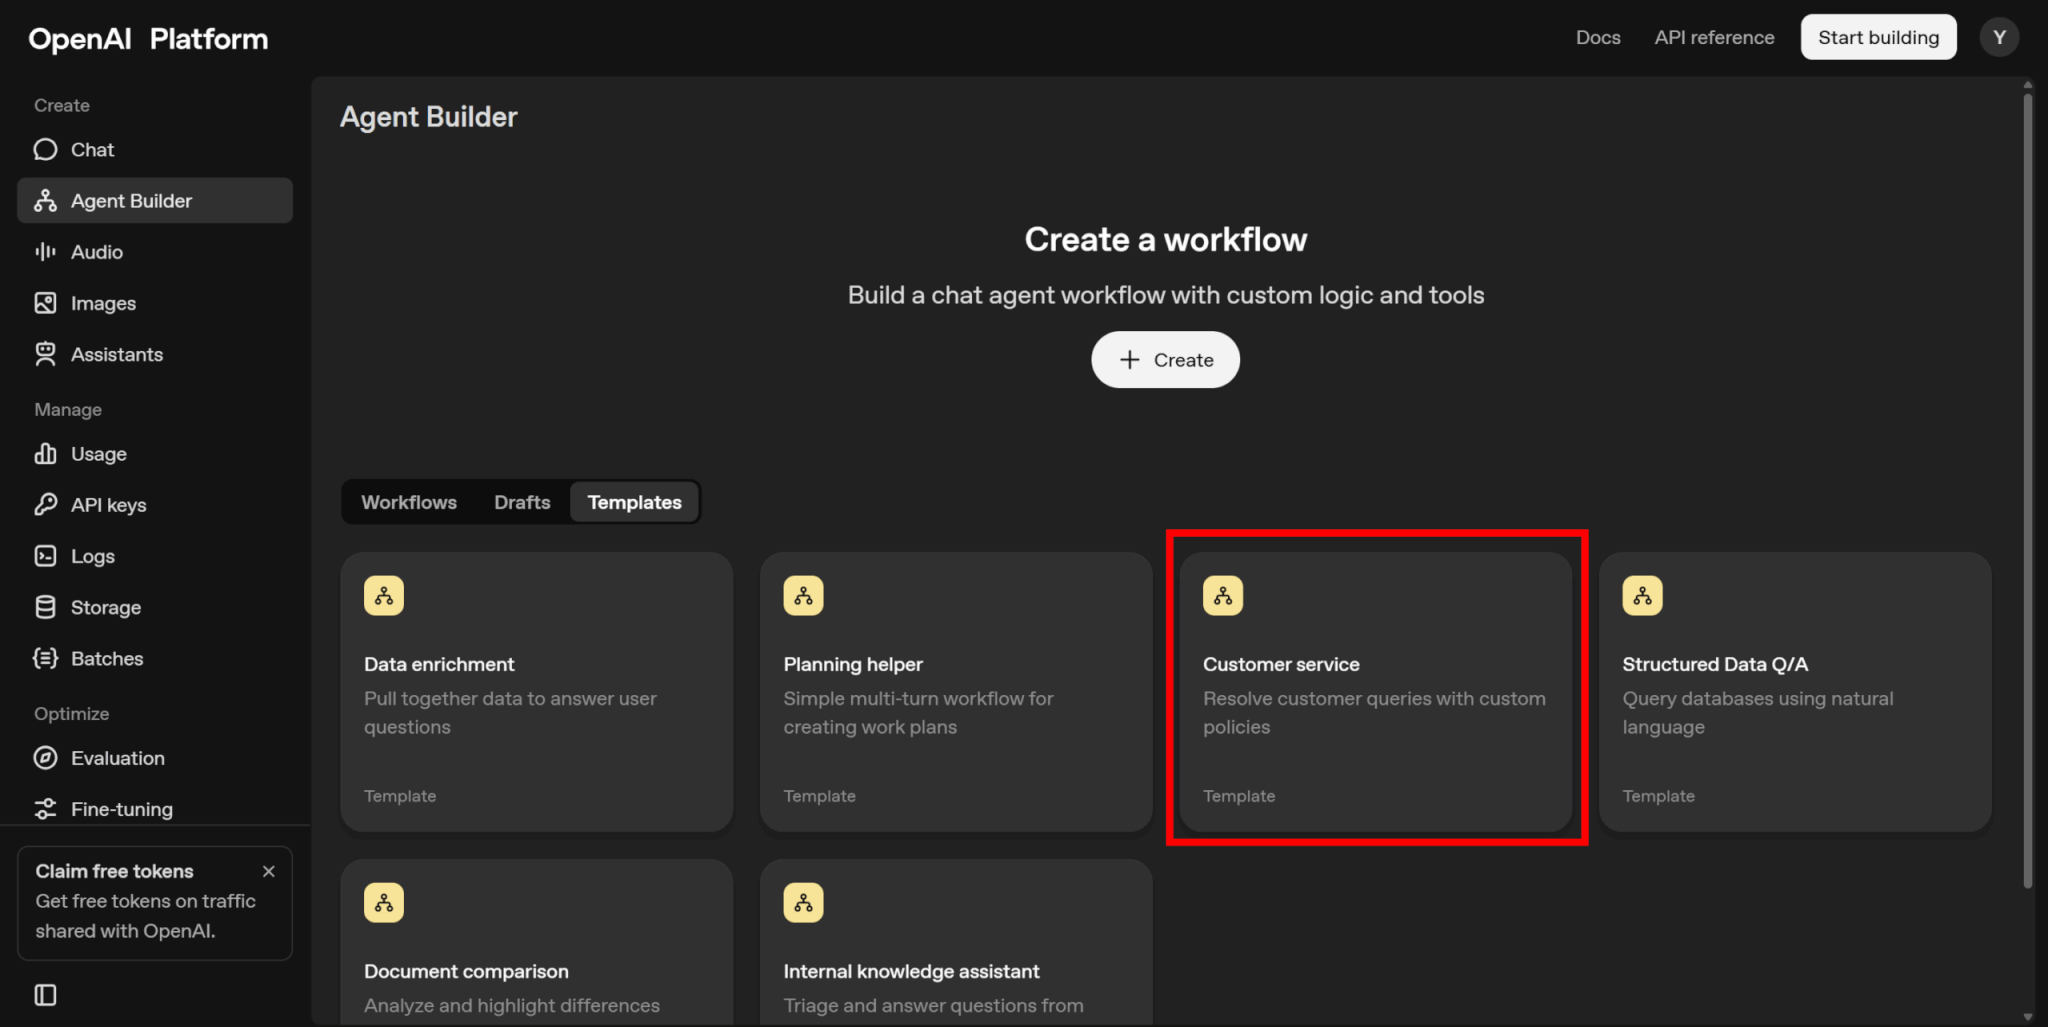Go to the Images page
Viewport: 2048px width, 1027px height.
point(102,303)
